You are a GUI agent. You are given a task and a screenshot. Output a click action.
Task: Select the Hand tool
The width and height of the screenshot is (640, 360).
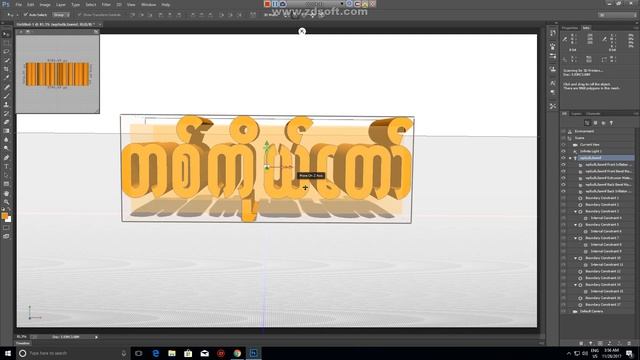(6, 193)
